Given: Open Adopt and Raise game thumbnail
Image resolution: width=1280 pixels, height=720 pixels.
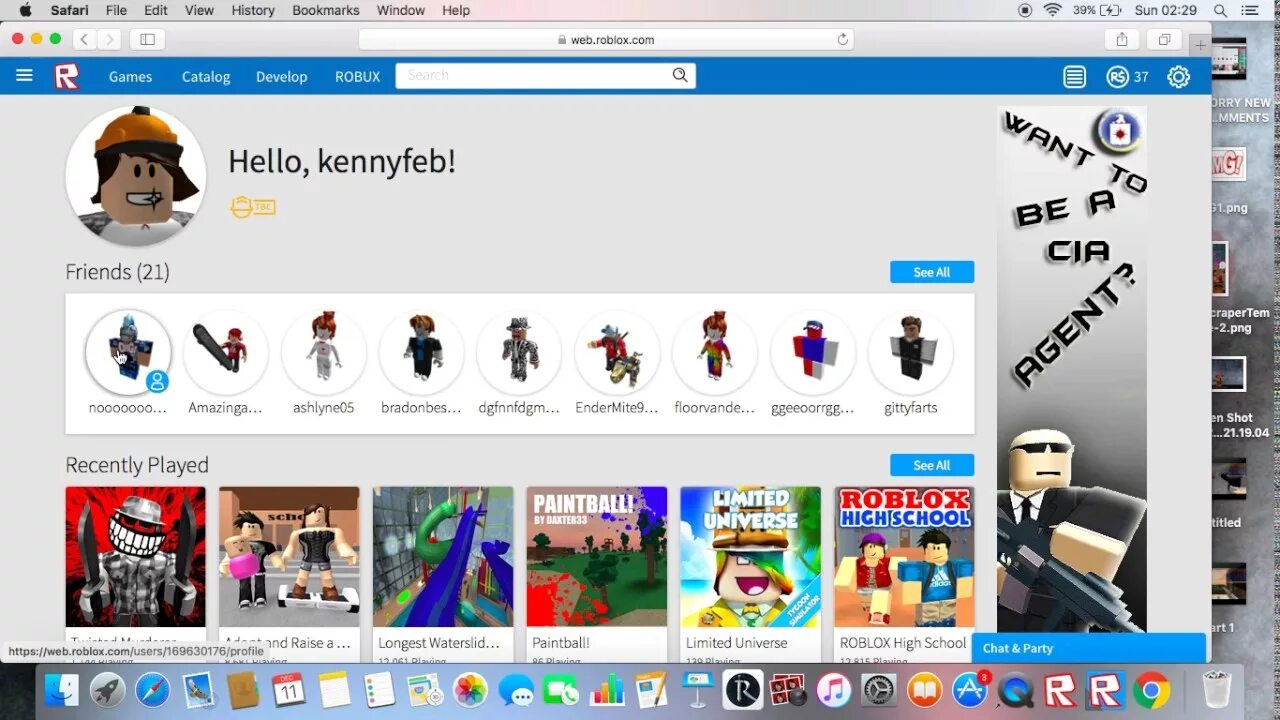Looking at the screenshot, I should pyautogui.click(x=289, y=557).
